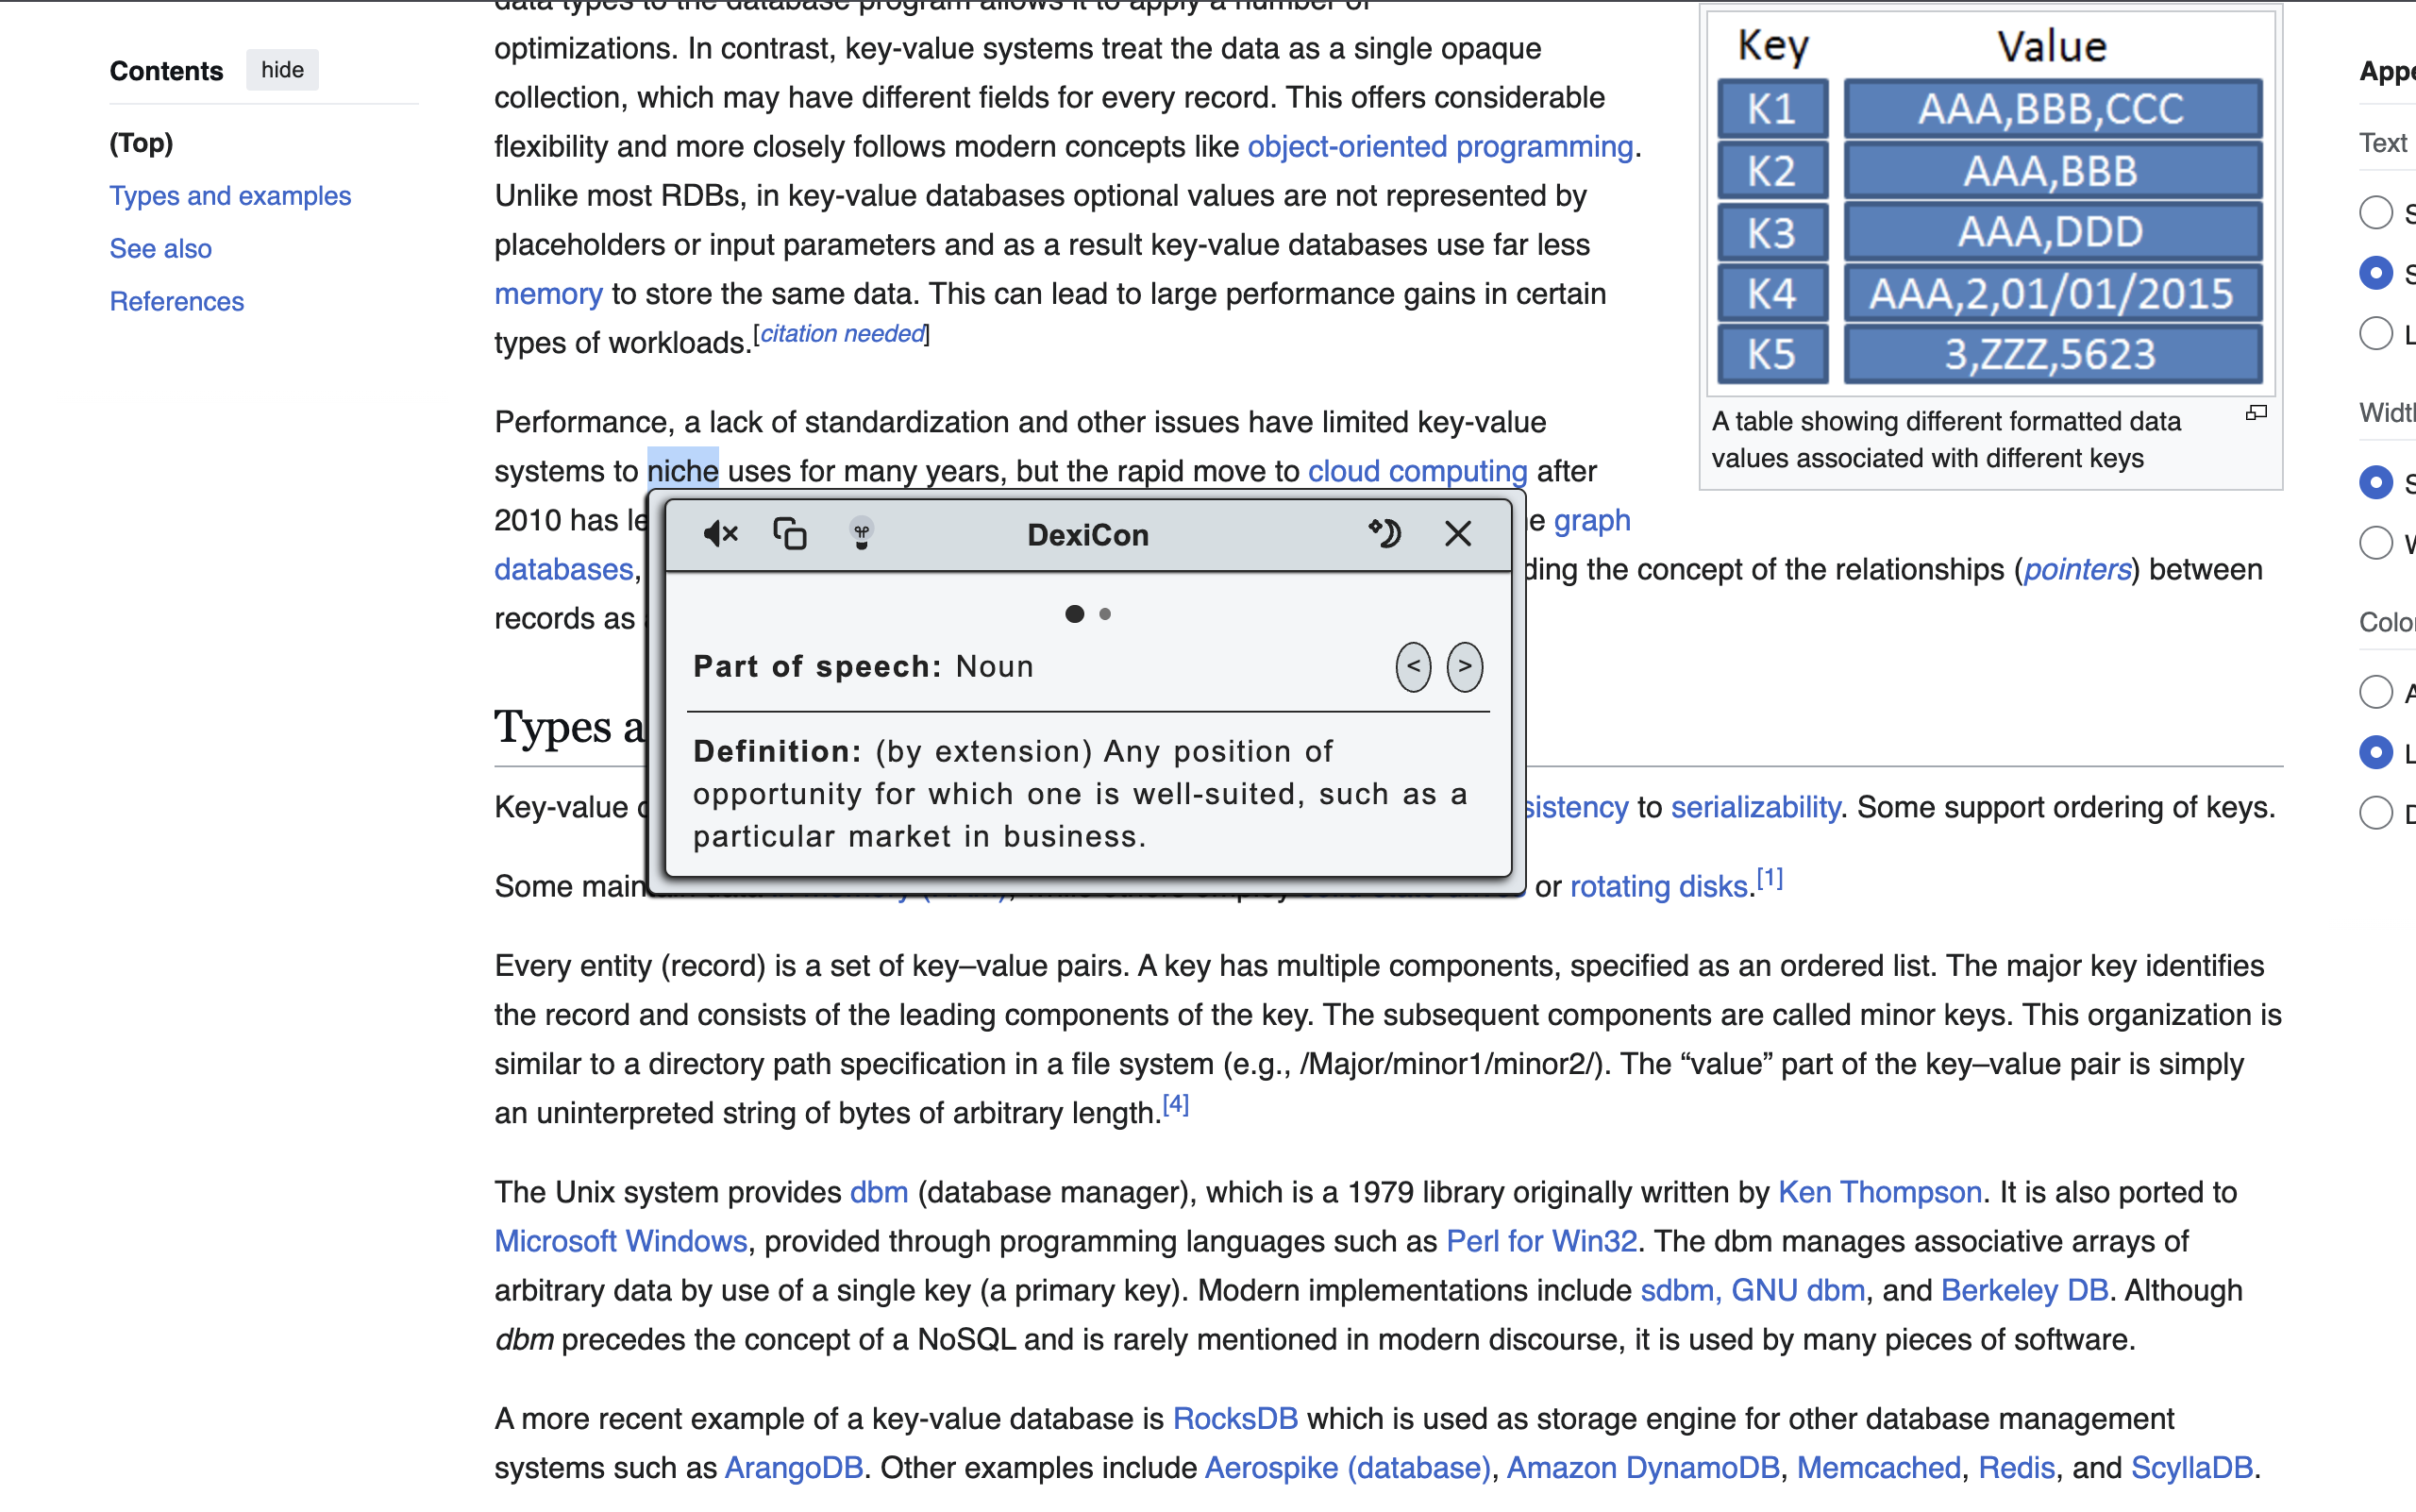Toggle DexiCon dark mode moon icon
2416x1512 pixels.
click(1386, 534)
